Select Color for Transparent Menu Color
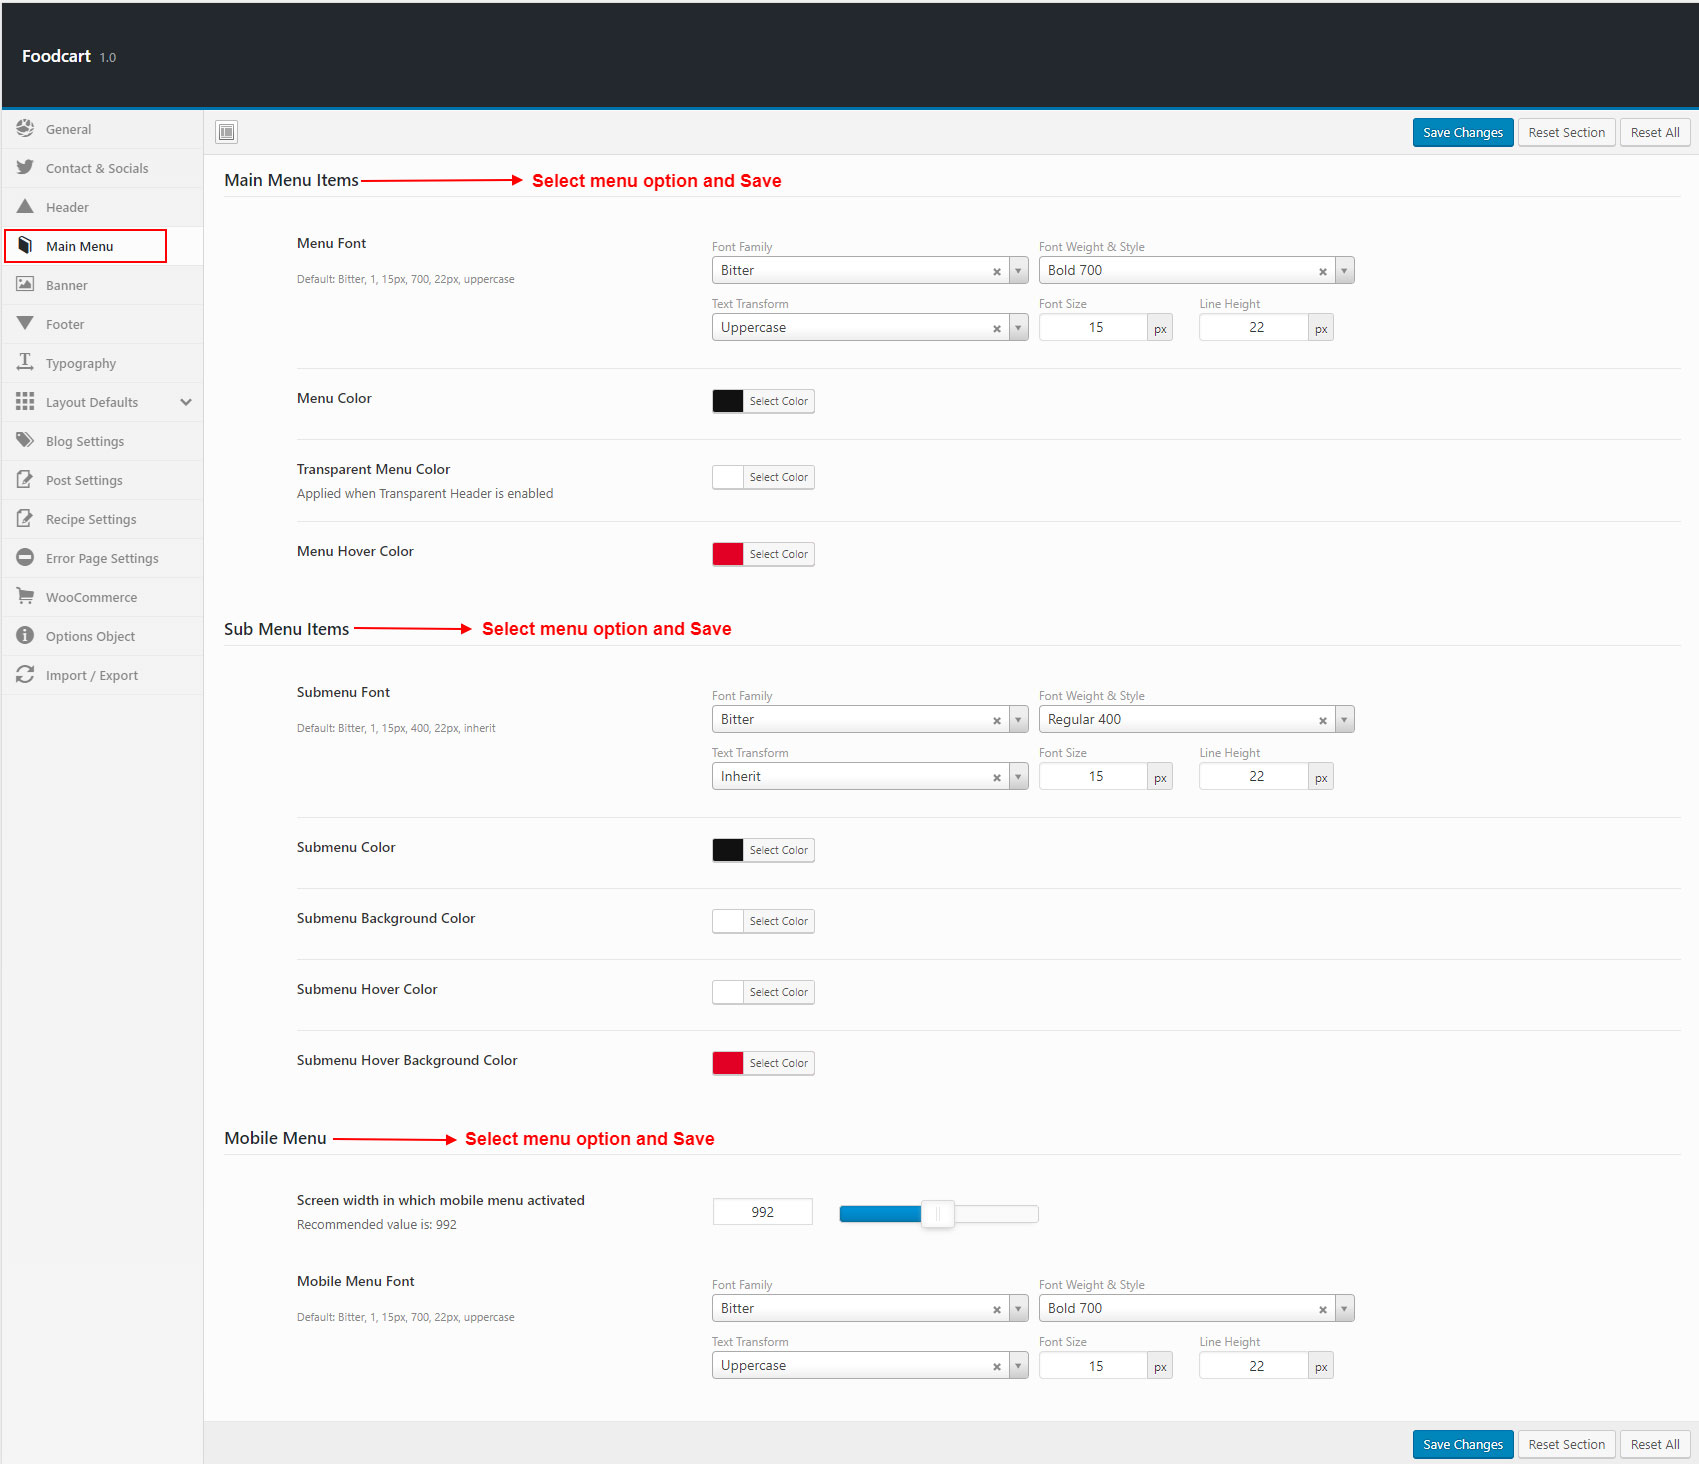1699x1464 pixels. pos(763,477)
